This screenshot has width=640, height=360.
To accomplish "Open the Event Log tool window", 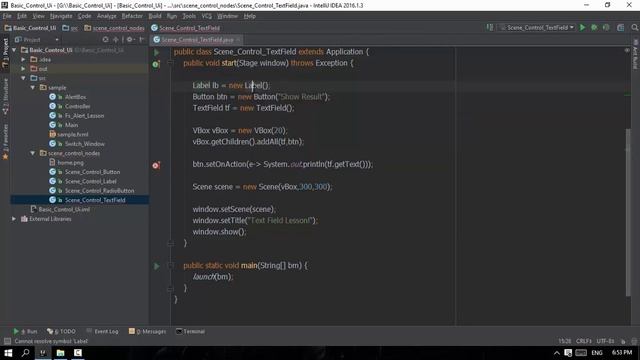I will tap(102, 331).
